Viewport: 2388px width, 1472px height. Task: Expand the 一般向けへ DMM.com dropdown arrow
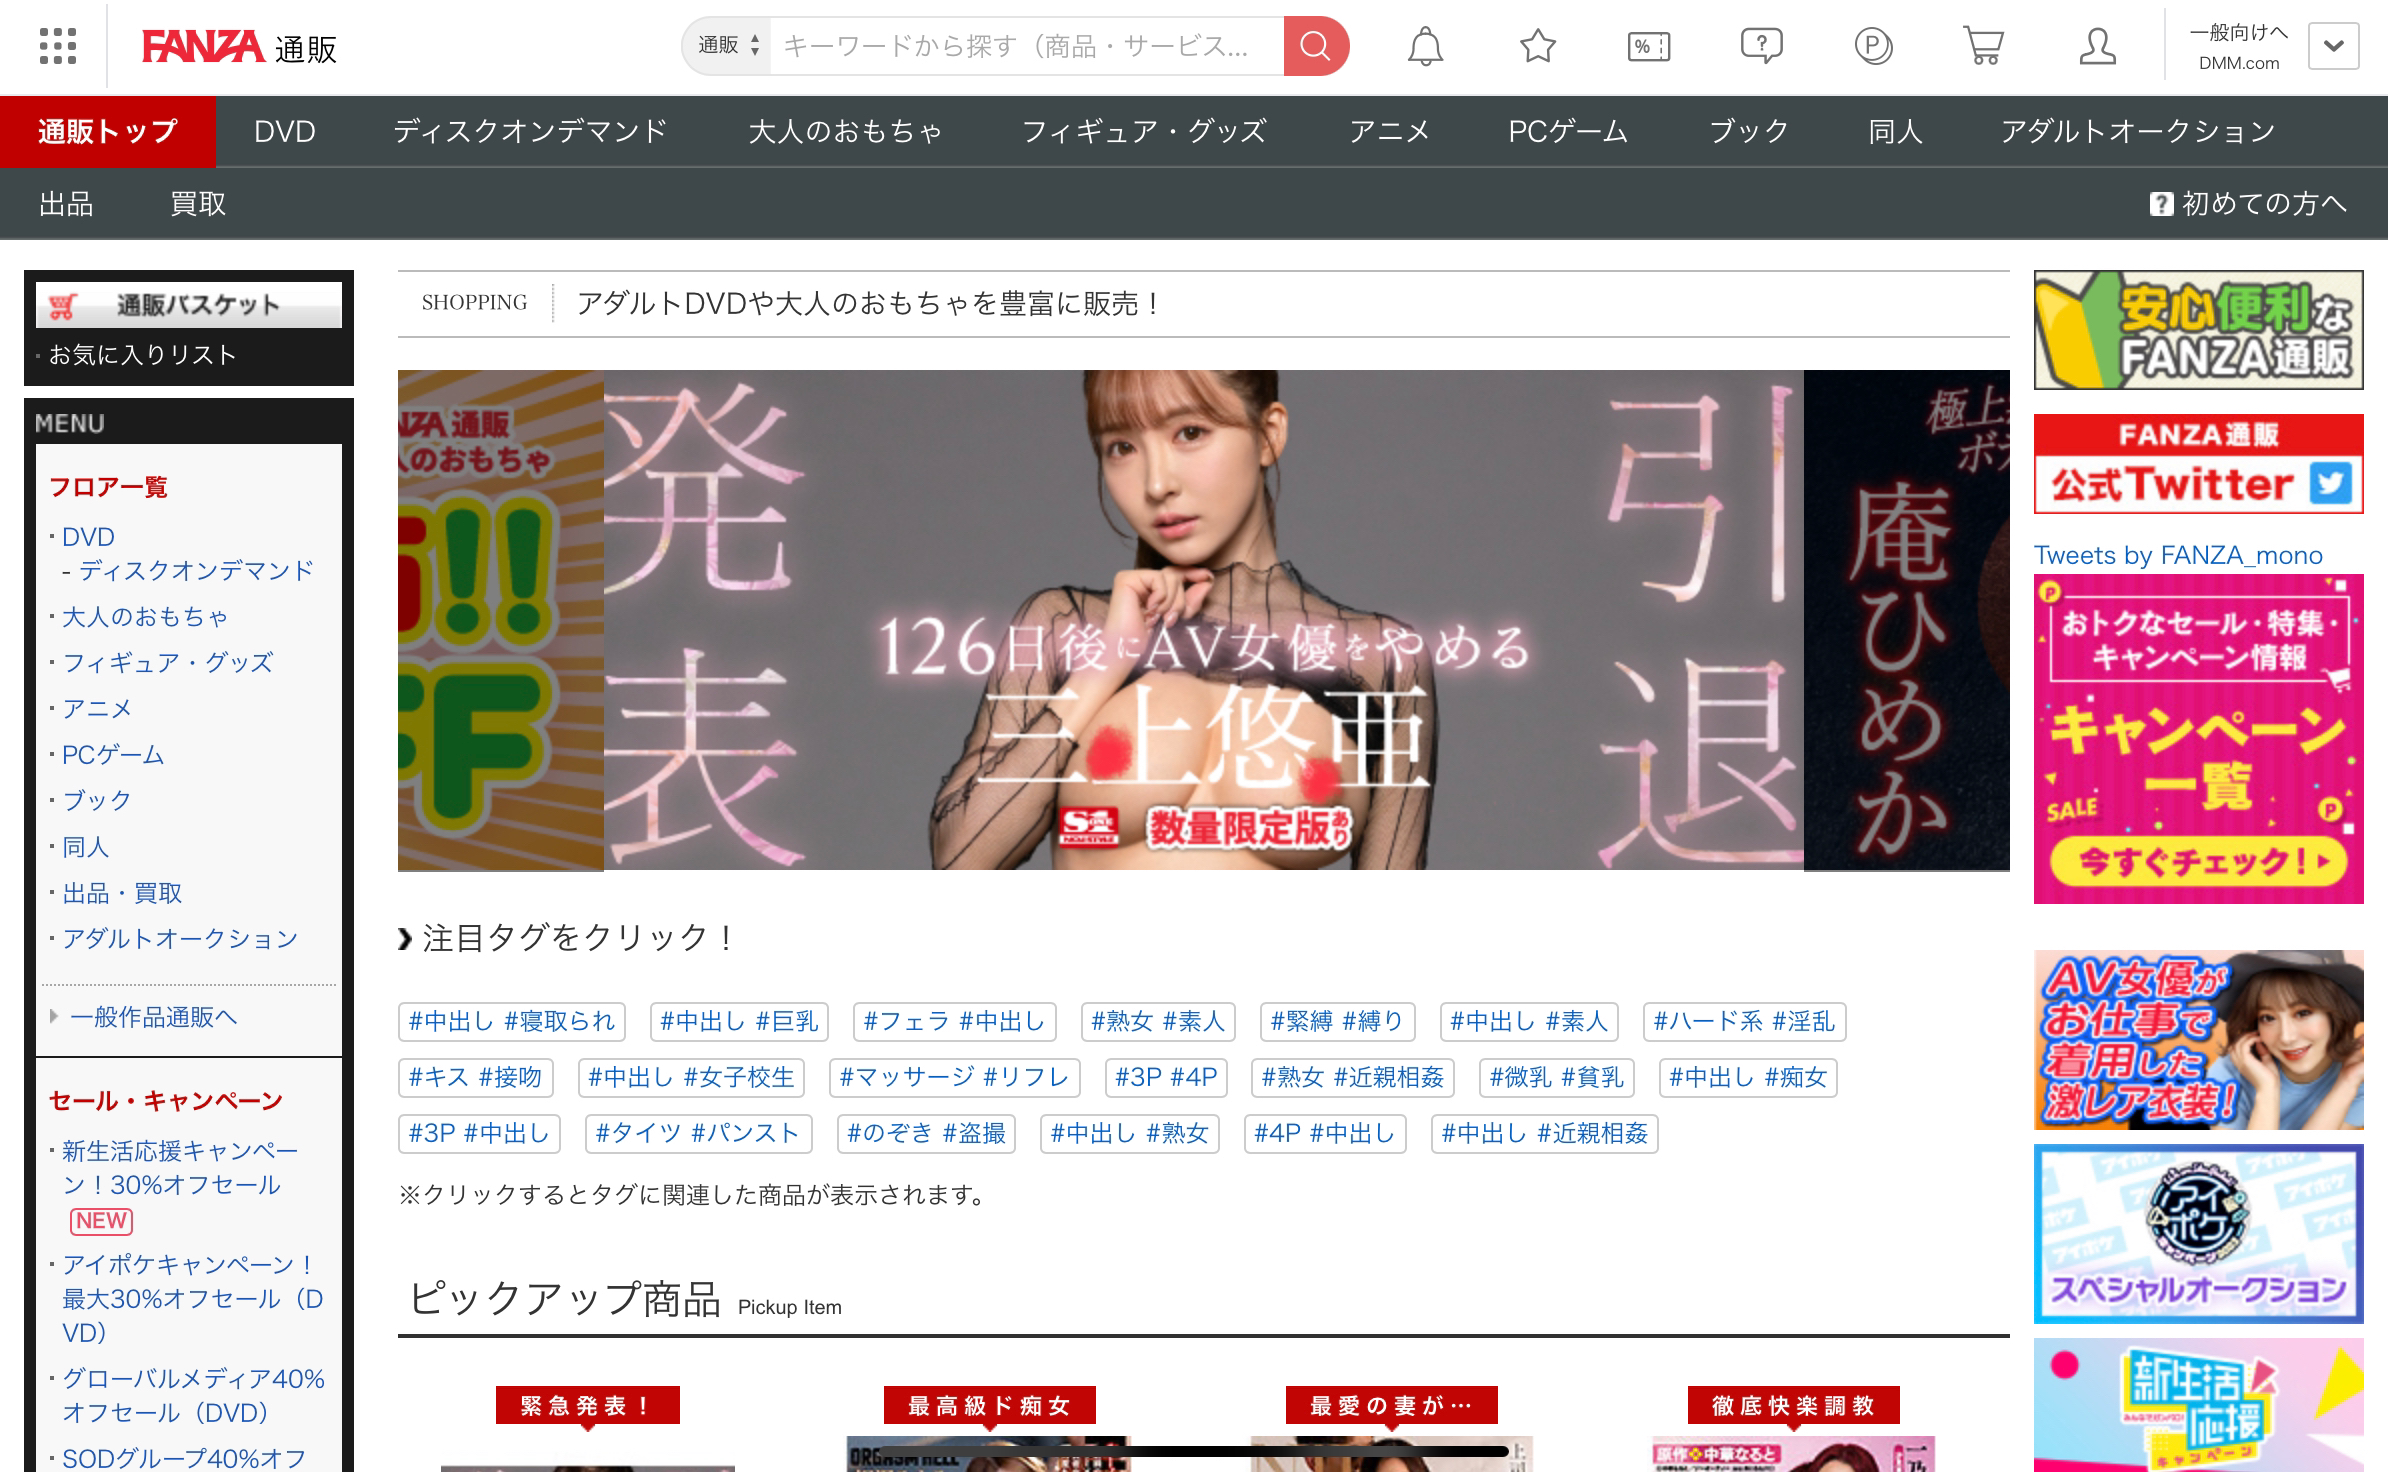point(2333,46)
